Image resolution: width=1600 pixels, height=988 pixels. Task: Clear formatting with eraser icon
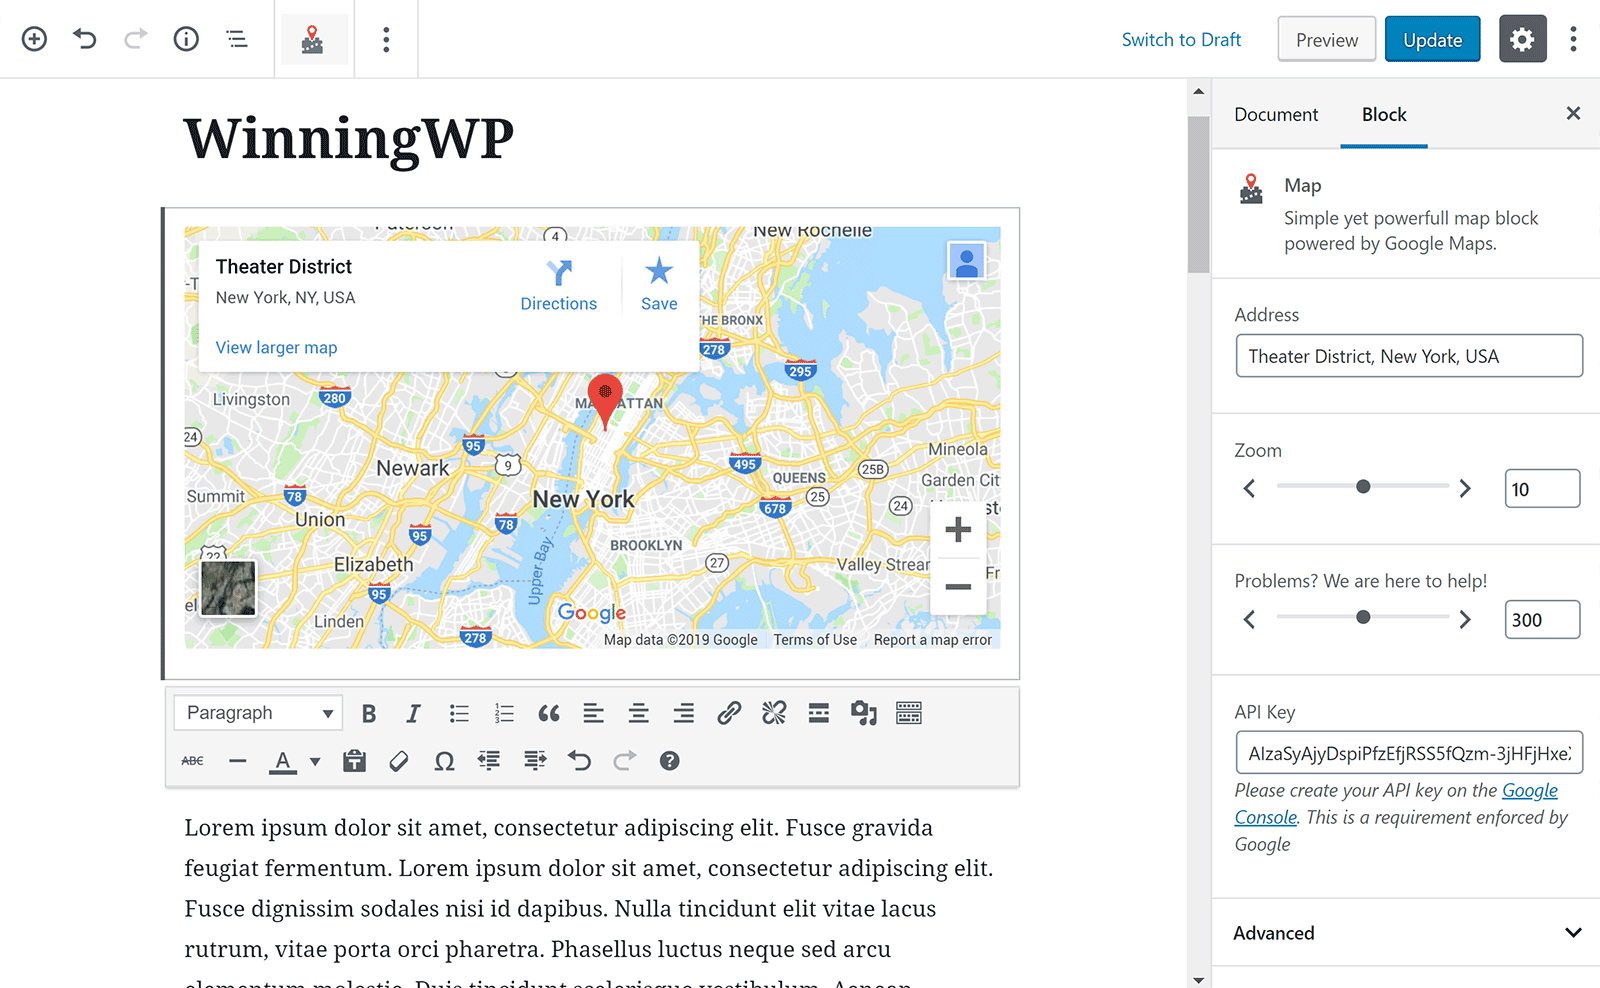click(x=399, y=761)
